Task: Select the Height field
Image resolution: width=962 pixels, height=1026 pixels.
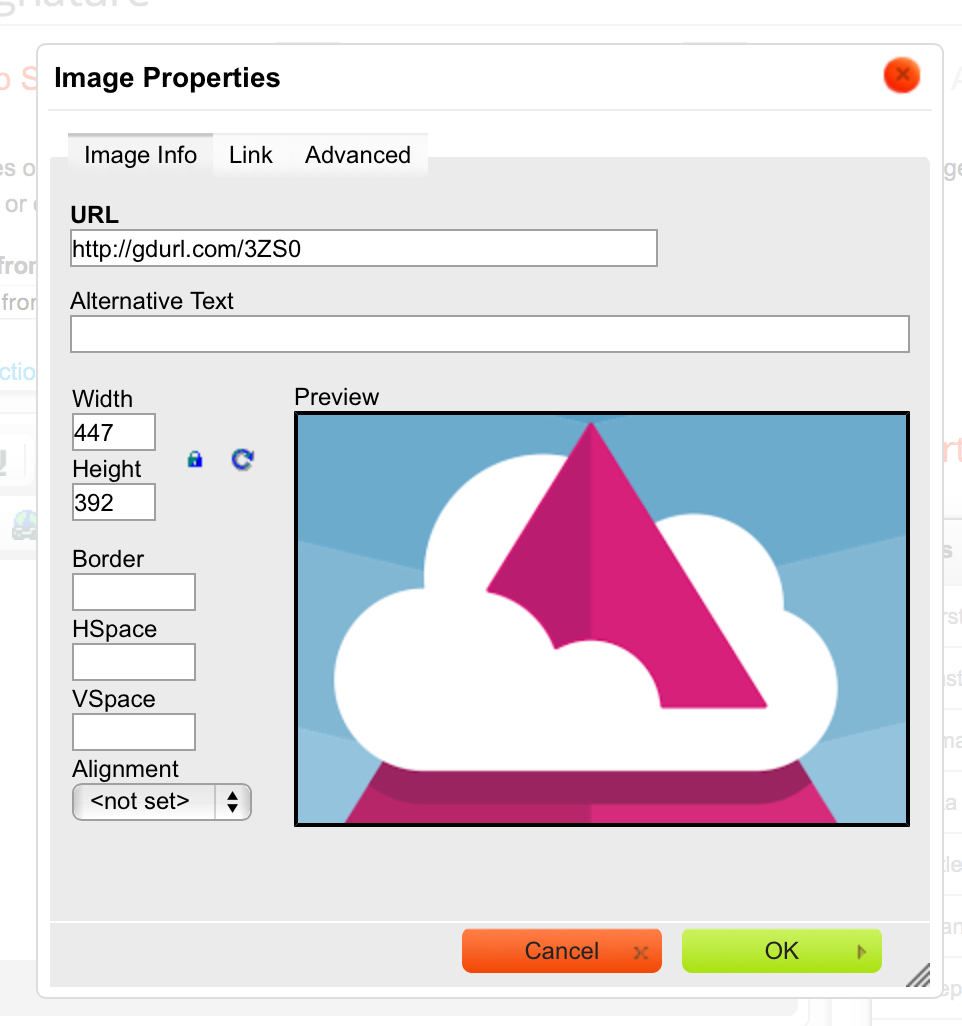Action: [114, 502]
